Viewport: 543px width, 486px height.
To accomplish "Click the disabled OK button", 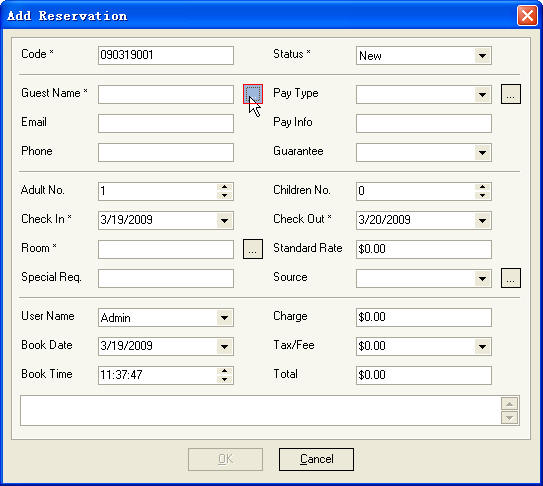I will tap(225, 459).
